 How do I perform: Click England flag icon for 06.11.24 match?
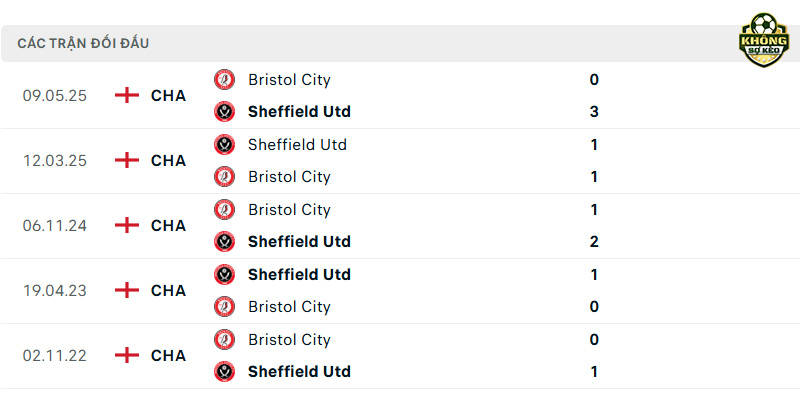pyautogui.click(x=127, y=225)
